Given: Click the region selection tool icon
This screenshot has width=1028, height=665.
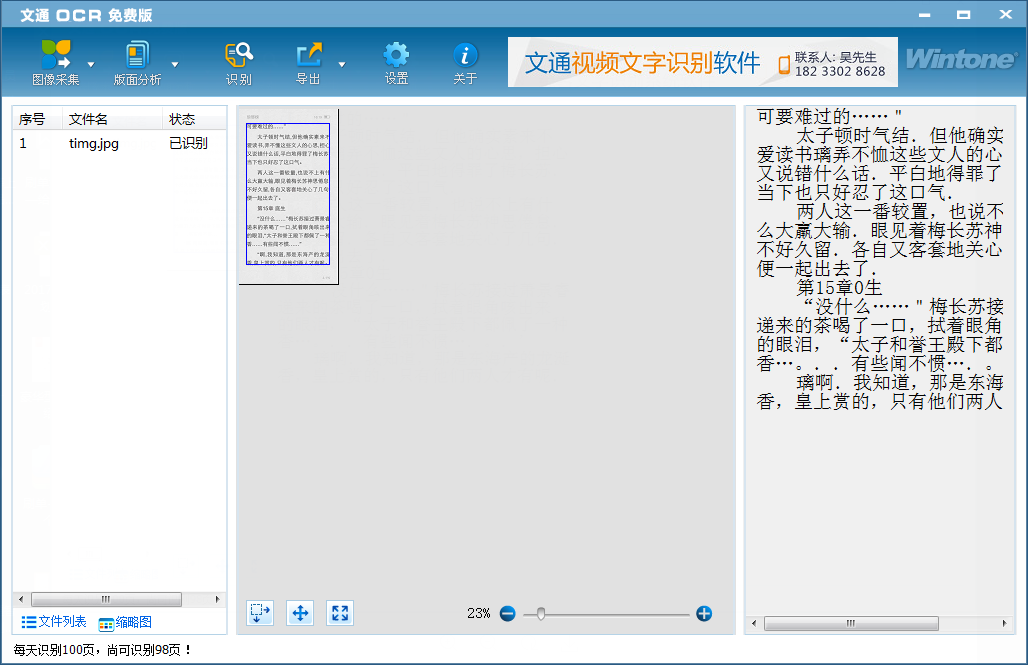Looking at the screenshot, I should (x=261, y=613).
